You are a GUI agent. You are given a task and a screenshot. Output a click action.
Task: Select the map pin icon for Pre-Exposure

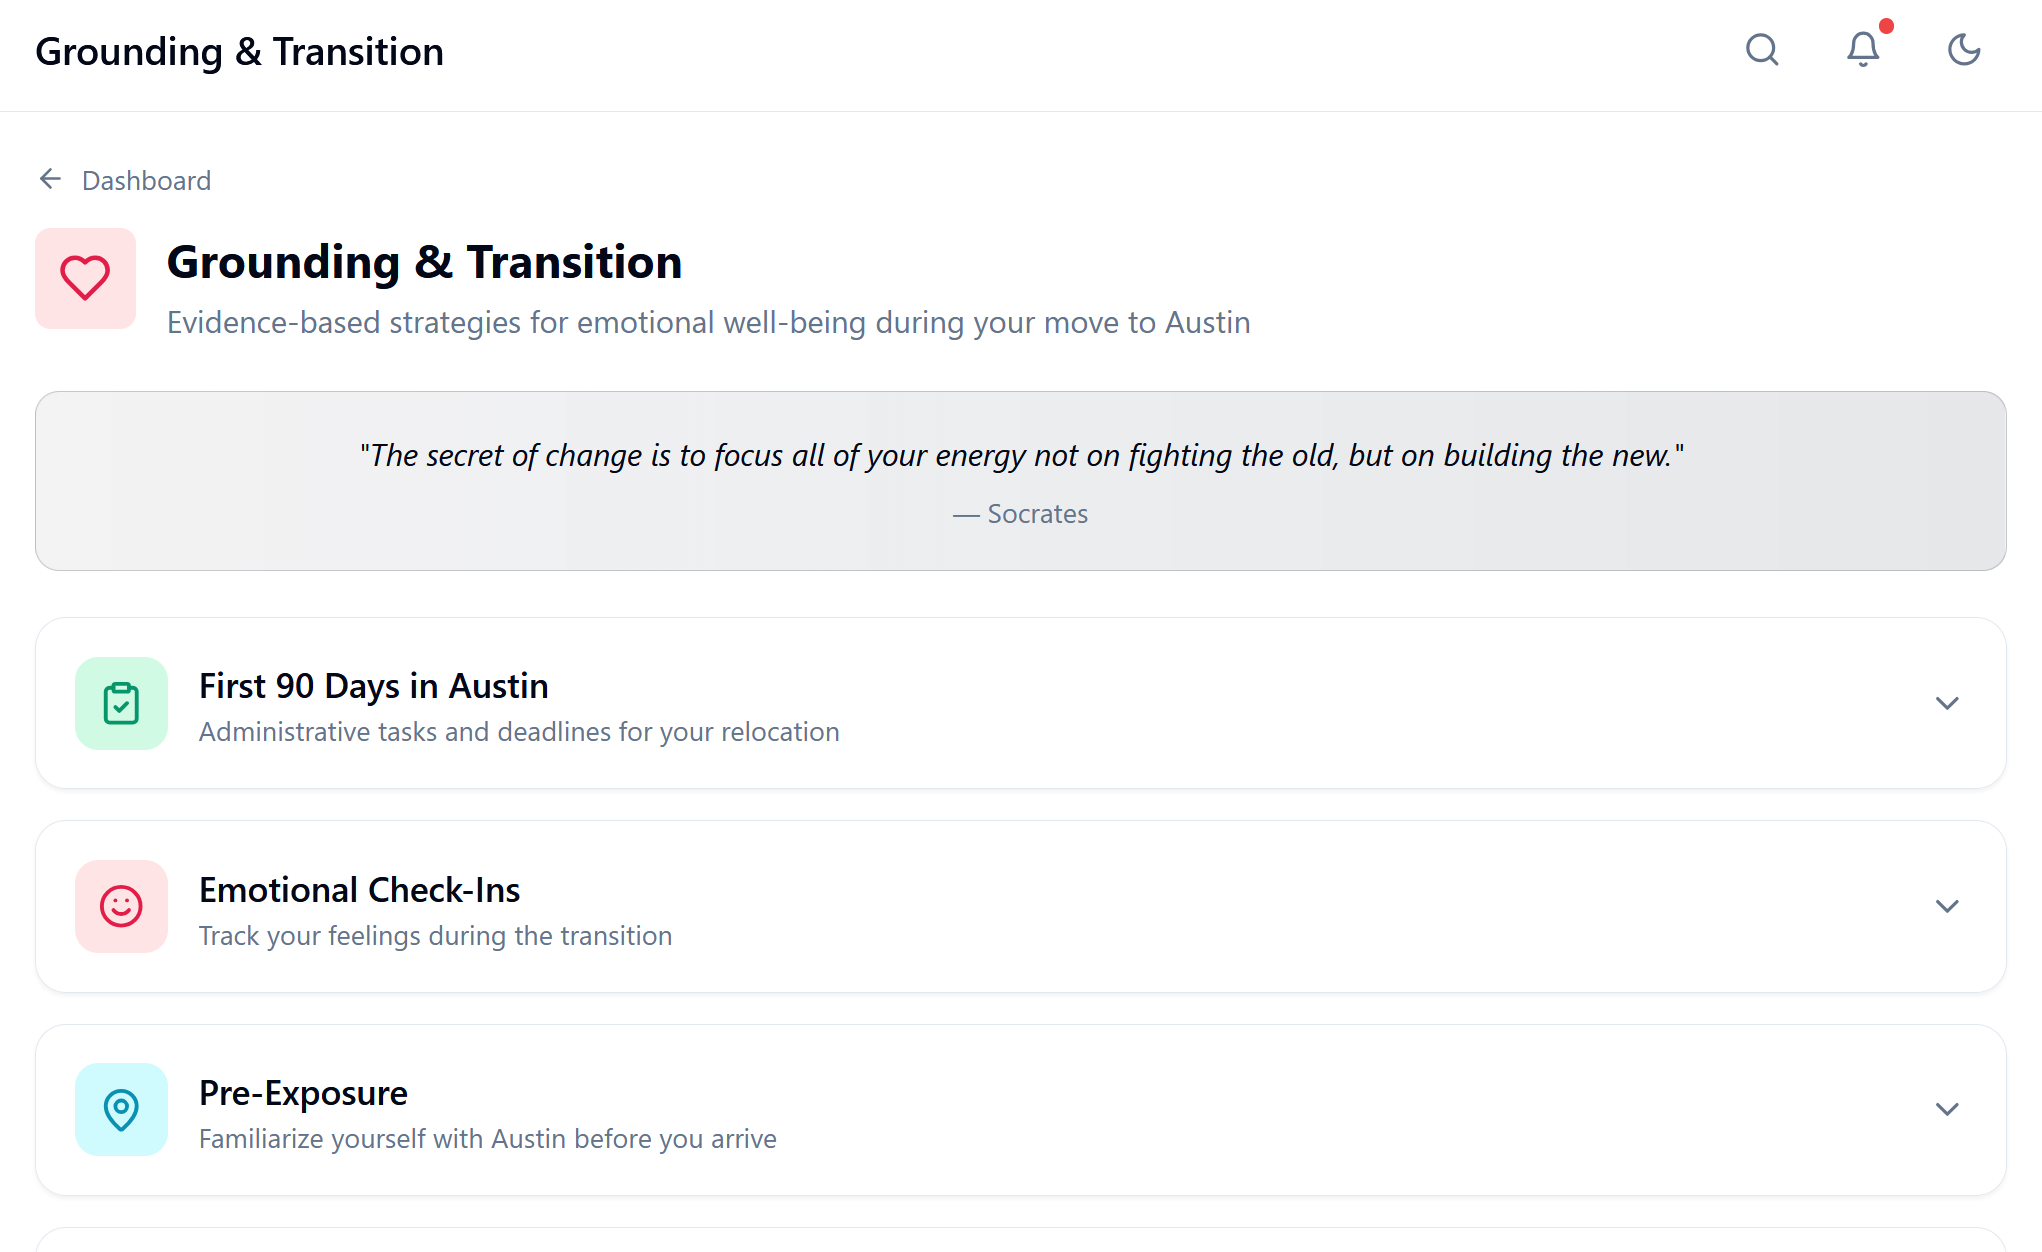[x=121, y=1110]
